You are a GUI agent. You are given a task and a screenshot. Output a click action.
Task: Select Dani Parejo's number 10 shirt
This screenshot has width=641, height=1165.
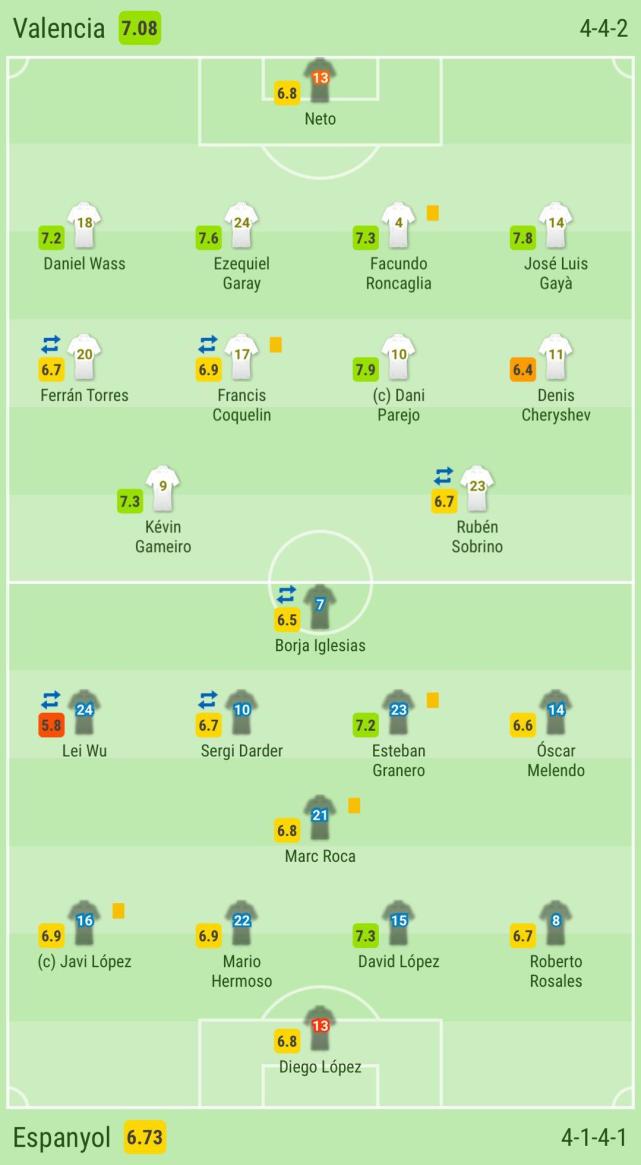click(399, 357)
